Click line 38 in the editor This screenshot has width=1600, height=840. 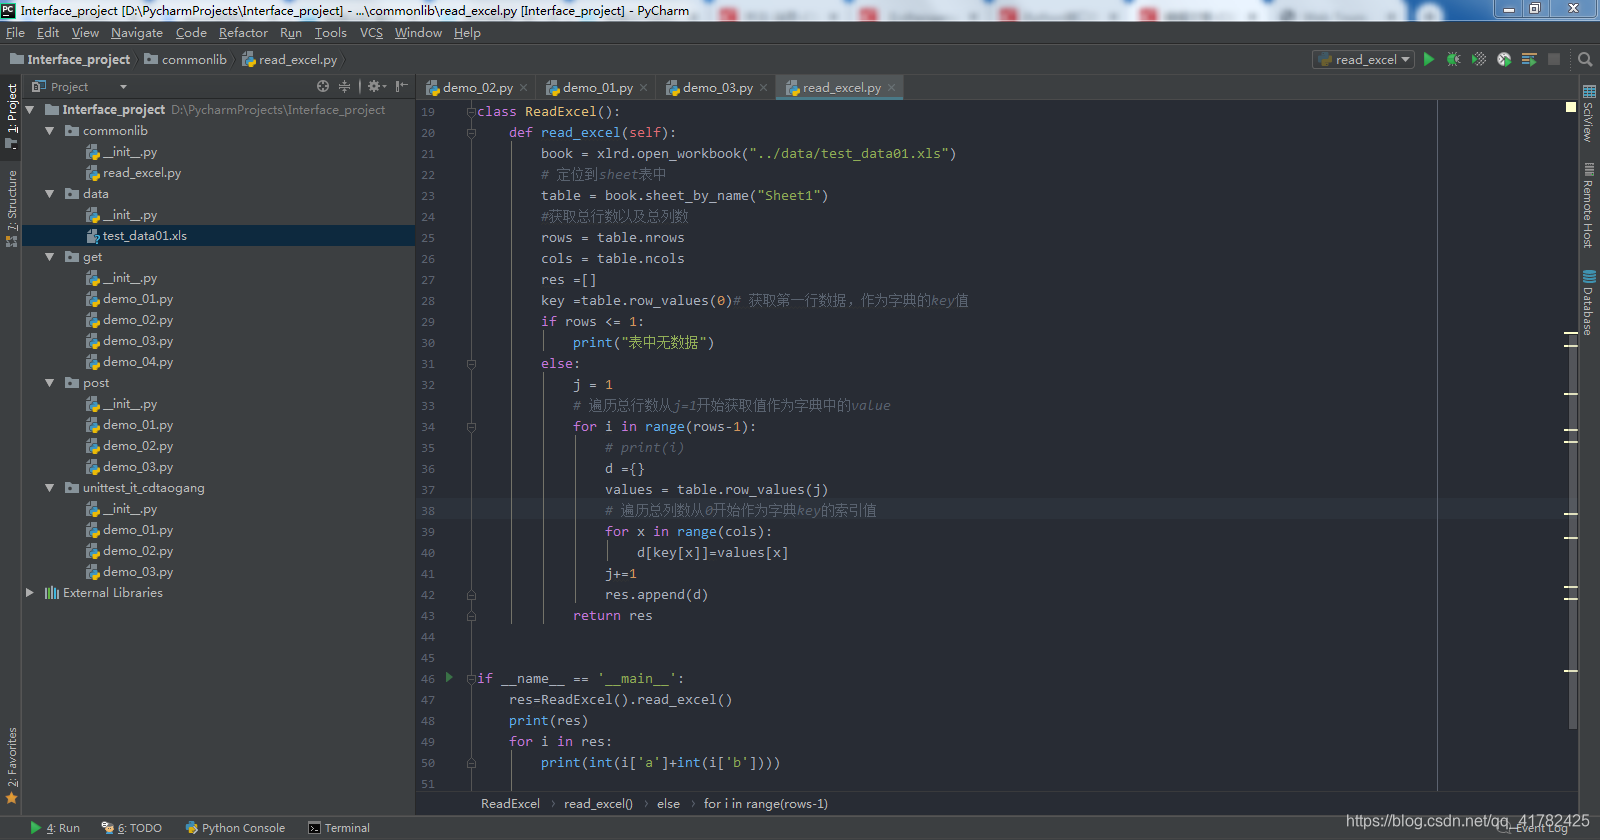pyautogui.click(x=1005, y=510)
